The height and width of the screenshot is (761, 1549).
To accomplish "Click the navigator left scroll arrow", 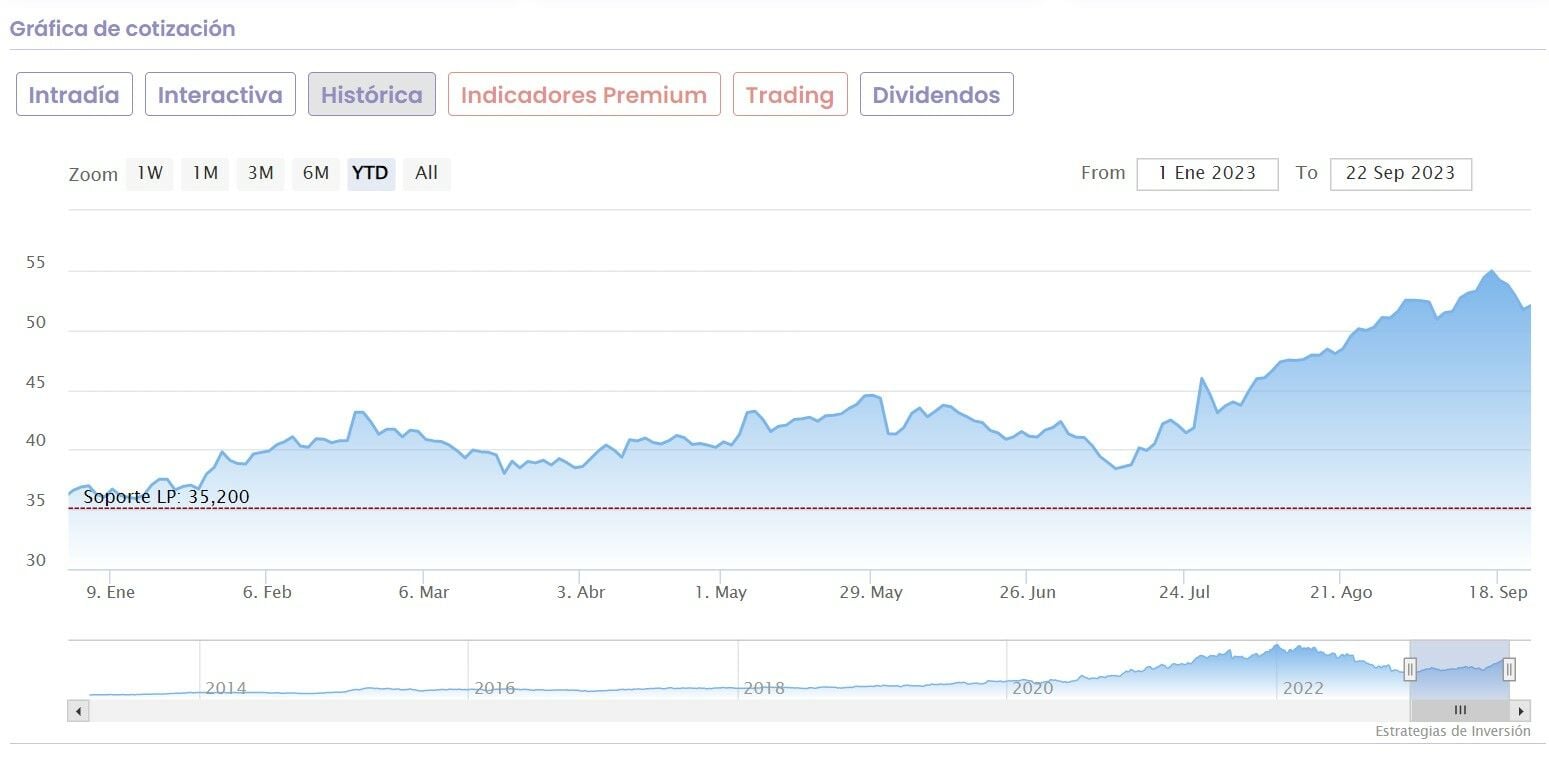I will point(78,711).
